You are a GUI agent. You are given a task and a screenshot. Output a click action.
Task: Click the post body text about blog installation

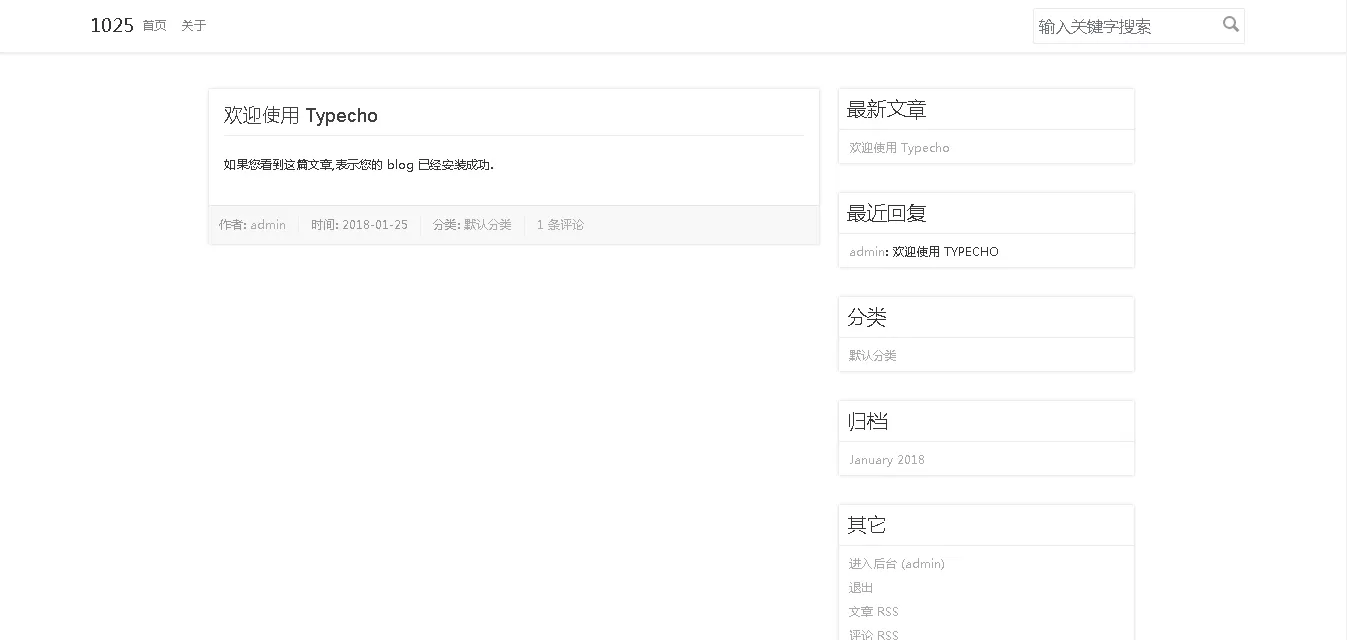358,165
